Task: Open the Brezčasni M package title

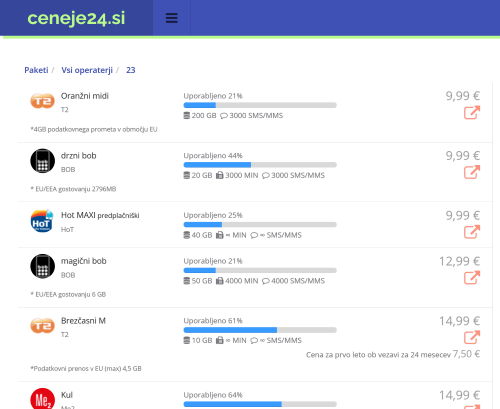Action: coord(83,321)
